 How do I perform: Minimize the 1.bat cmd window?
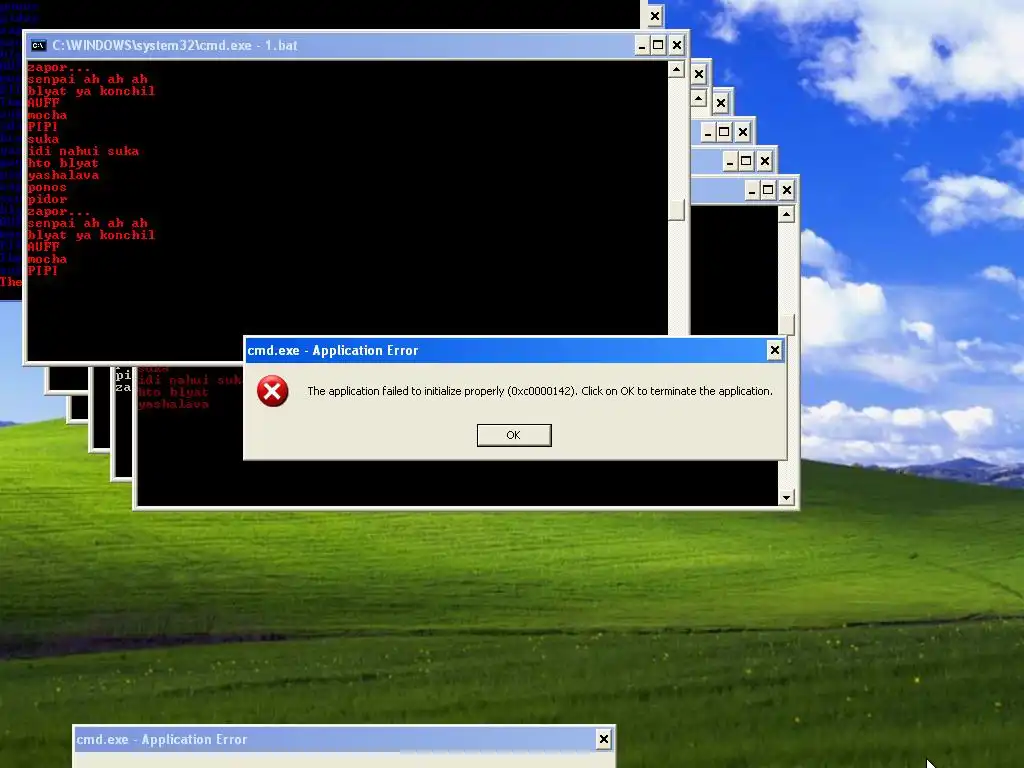point(642,45)
